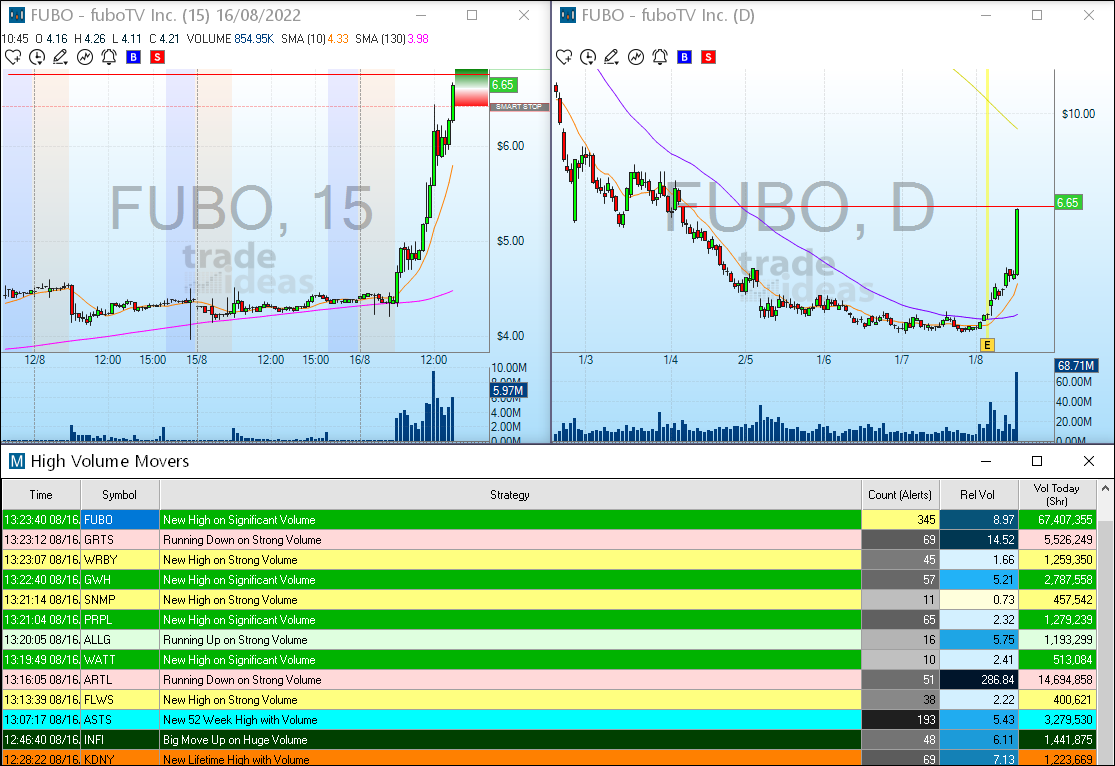
Task: Open the timeframe clock dropdown on daily chart
Action: 589,57
